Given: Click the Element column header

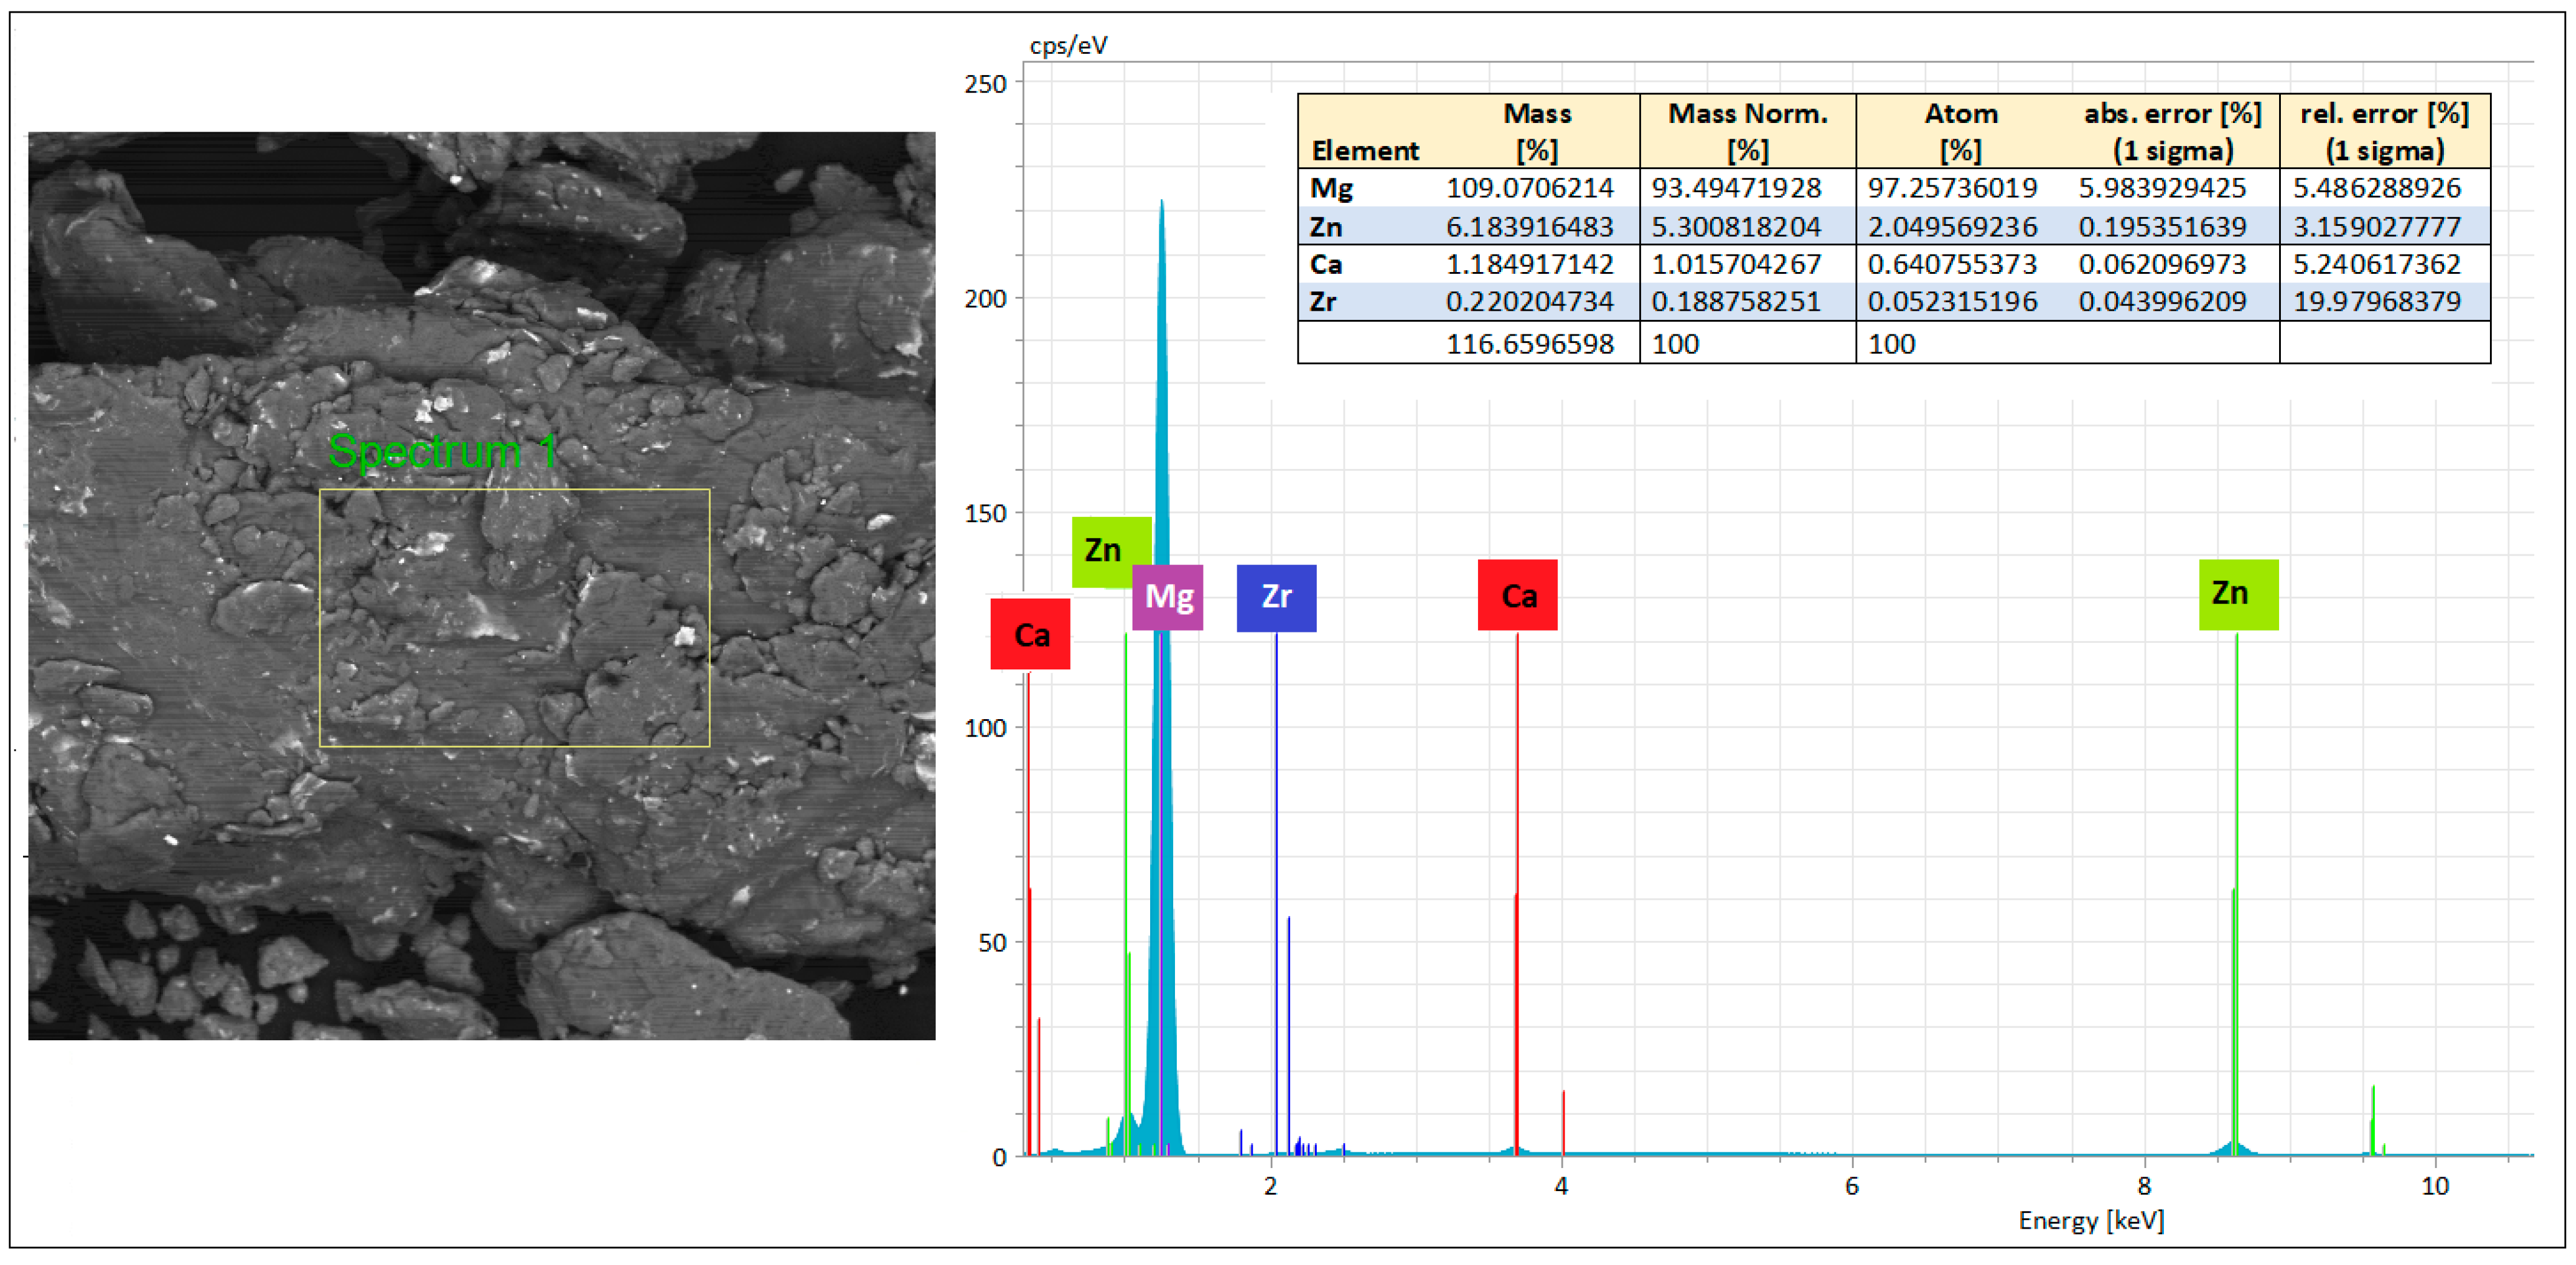Looking at the screenshot, I should [1365, 151].
